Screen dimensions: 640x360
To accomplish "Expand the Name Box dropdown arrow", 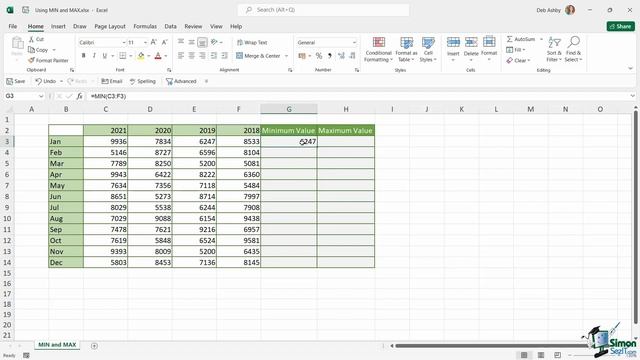I will [41, 96].
